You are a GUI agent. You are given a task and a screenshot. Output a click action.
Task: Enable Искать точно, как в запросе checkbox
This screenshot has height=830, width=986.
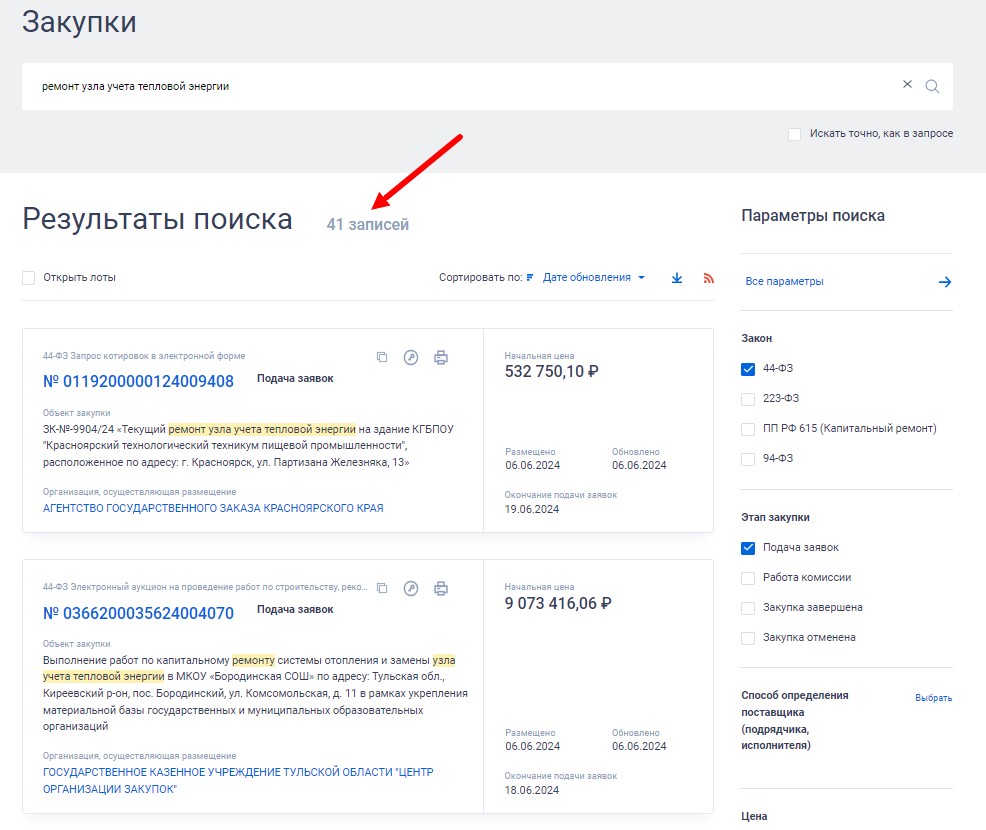pyautogui.click(x=794, y=134)
